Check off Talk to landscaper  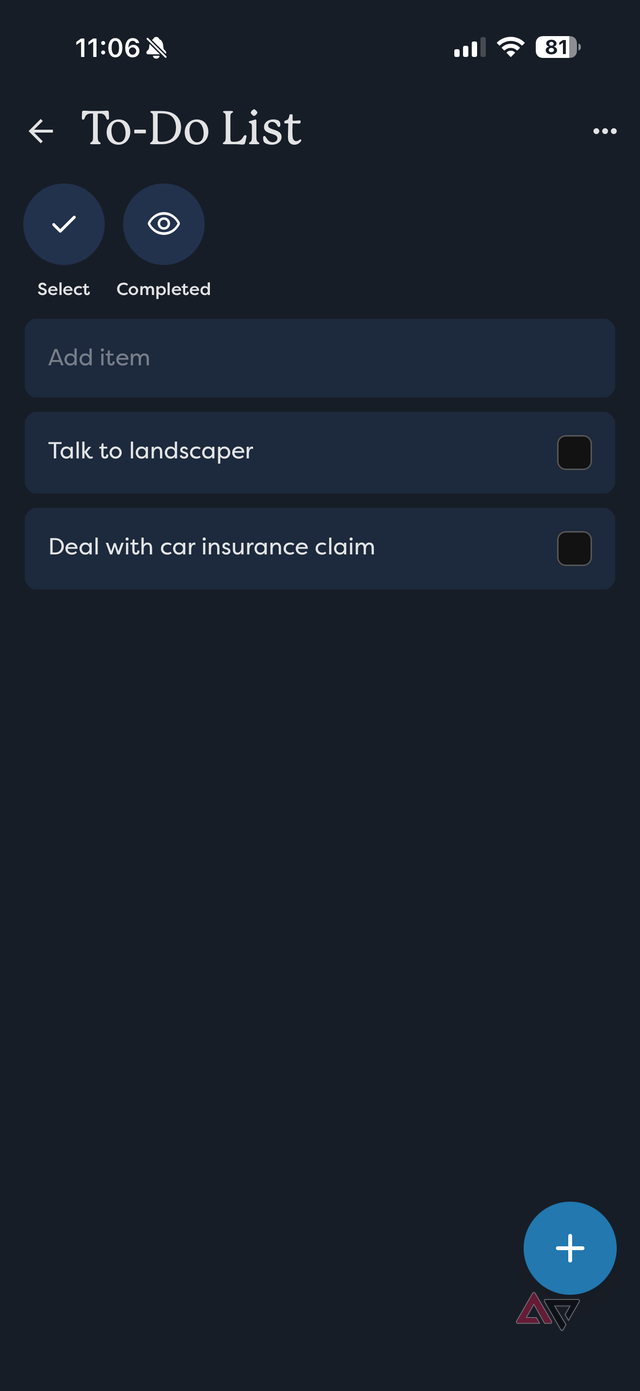(x=574, y=452)
